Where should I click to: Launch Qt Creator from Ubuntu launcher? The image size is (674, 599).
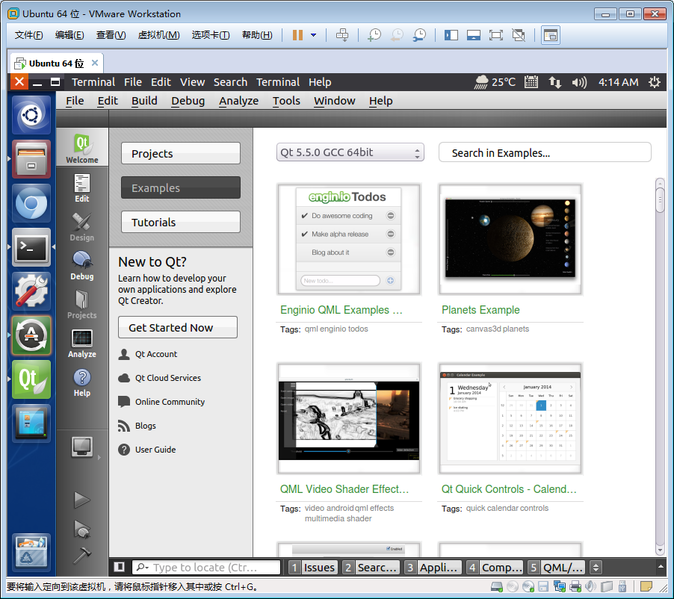pyautogui.click(x=31, y=380)
